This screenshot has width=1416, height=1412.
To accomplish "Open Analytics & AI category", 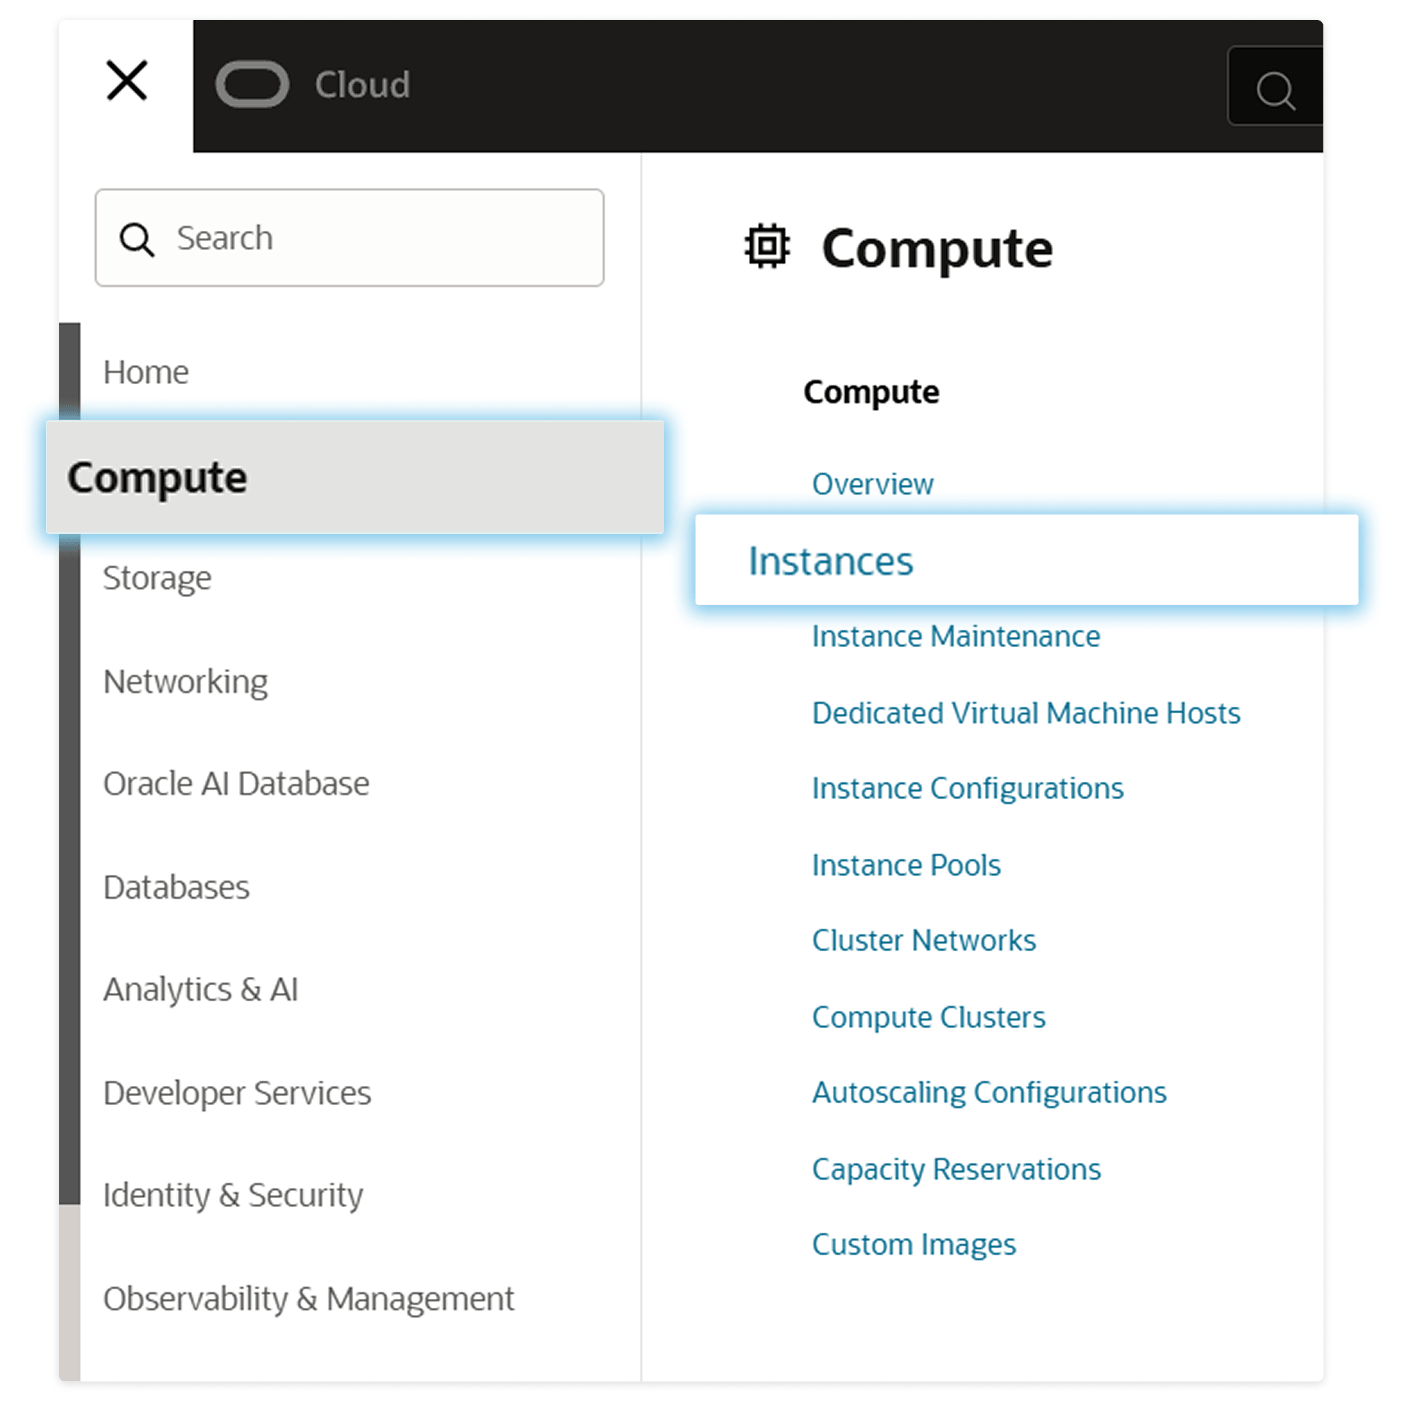I will click(x=201, y=990).
